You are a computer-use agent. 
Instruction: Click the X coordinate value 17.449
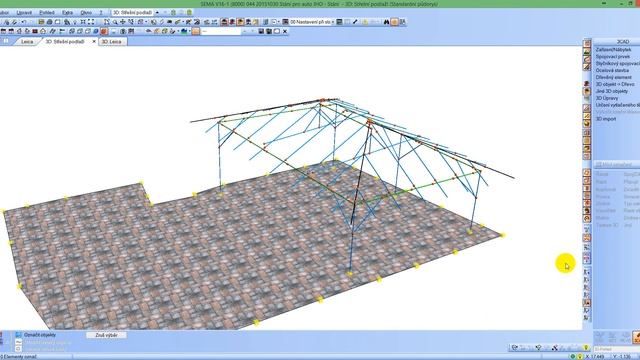597,357
